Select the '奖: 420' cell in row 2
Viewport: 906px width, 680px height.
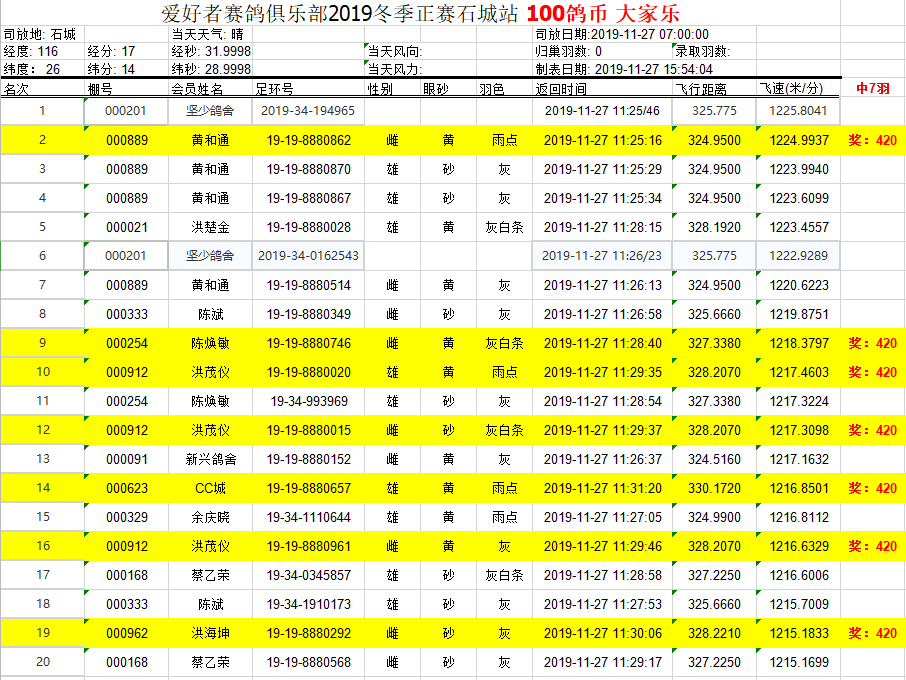click(872, 140)
